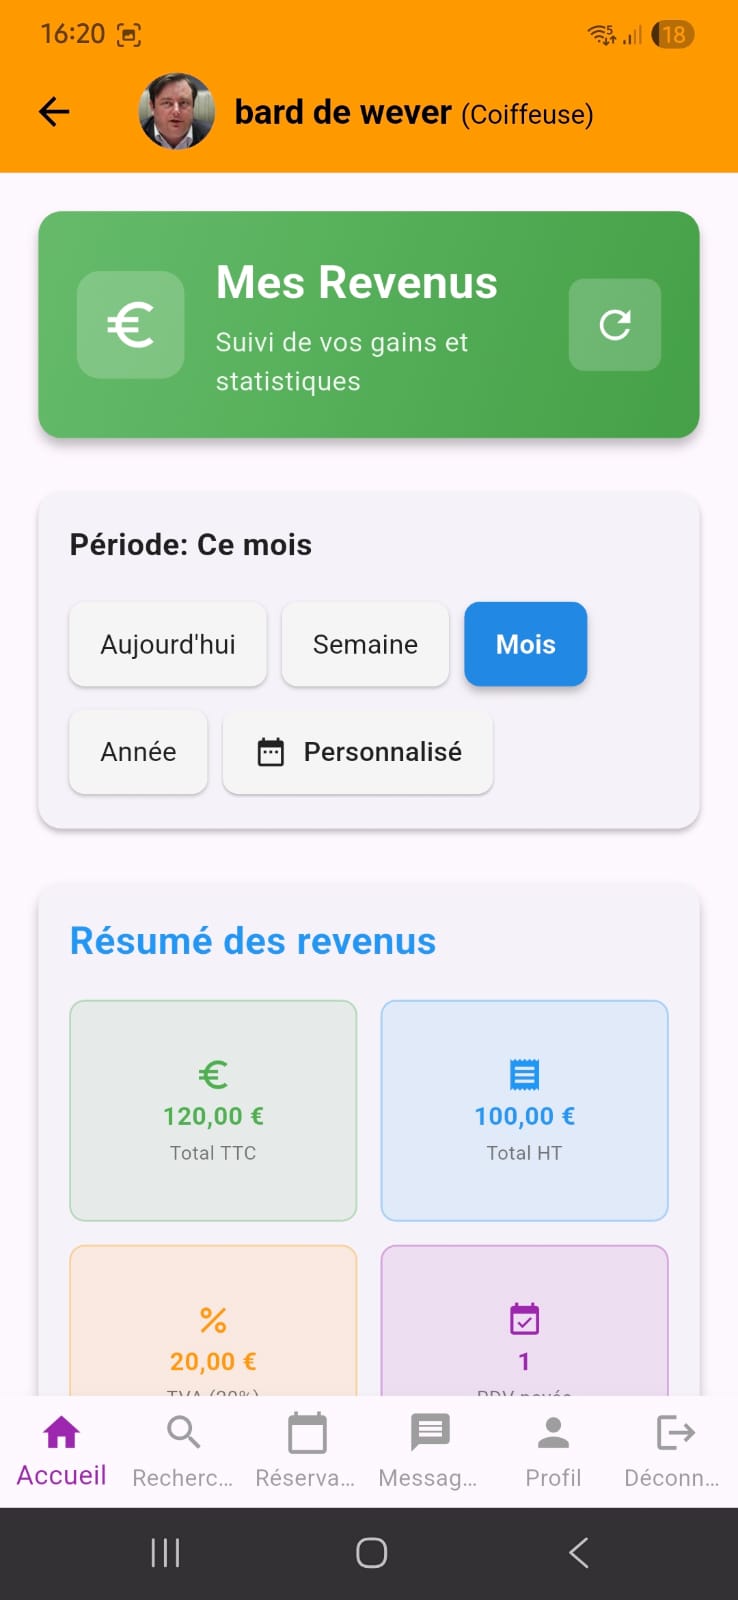Tap the euro icon in Mes Revenus

point(131,325)
